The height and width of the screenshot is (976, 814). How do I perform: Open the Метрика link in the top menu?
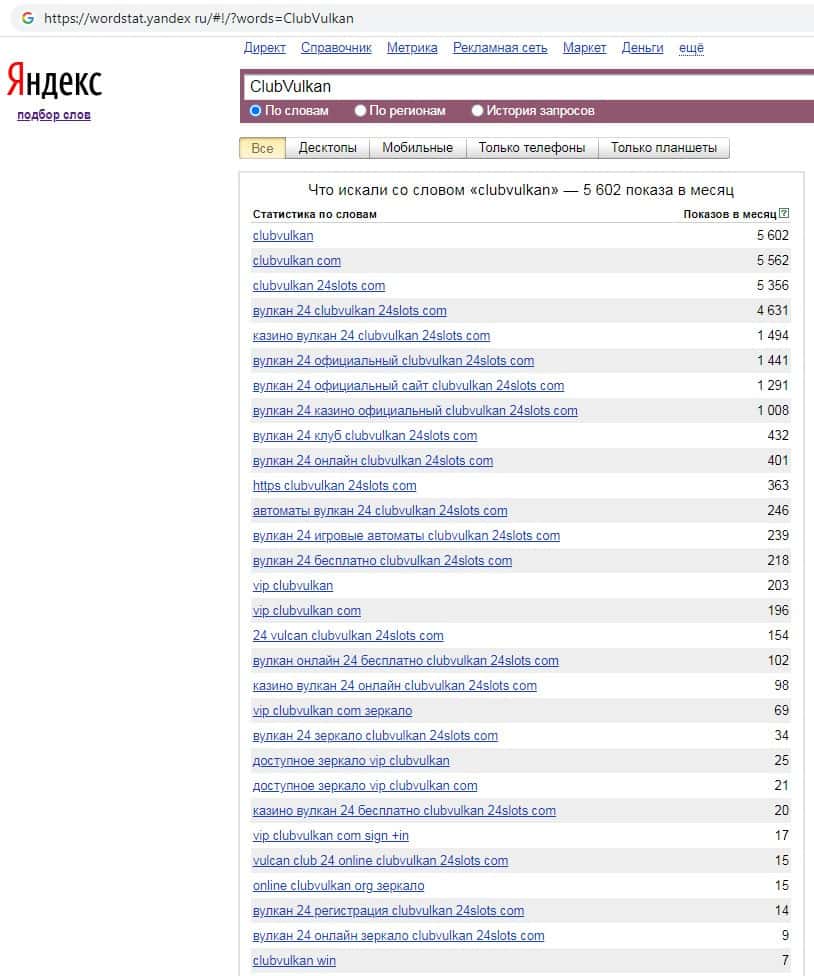tap(412, 48)
